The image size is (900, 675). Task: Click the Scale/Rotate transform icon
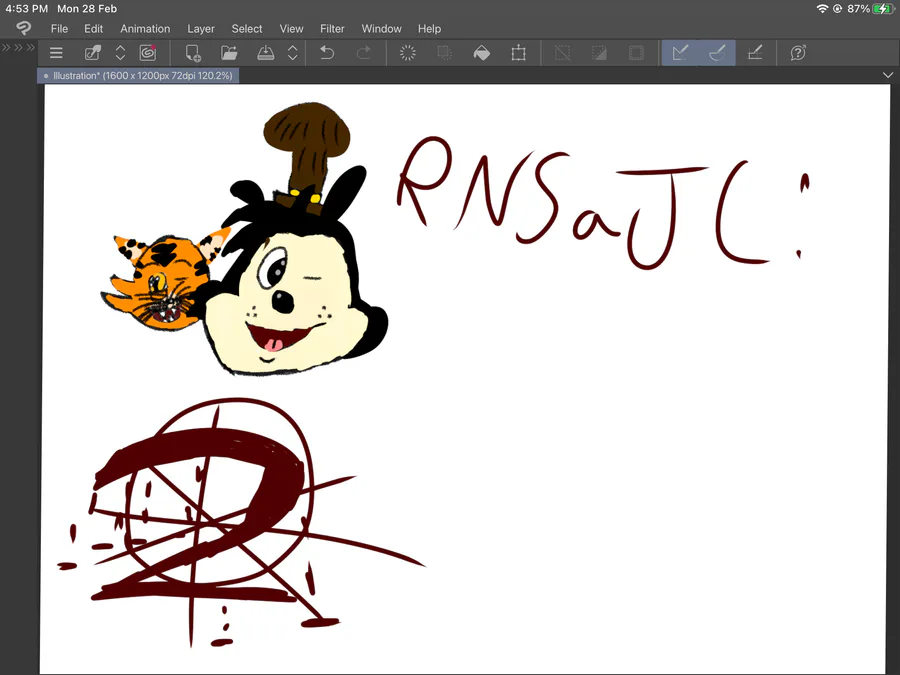coord(518,53)
